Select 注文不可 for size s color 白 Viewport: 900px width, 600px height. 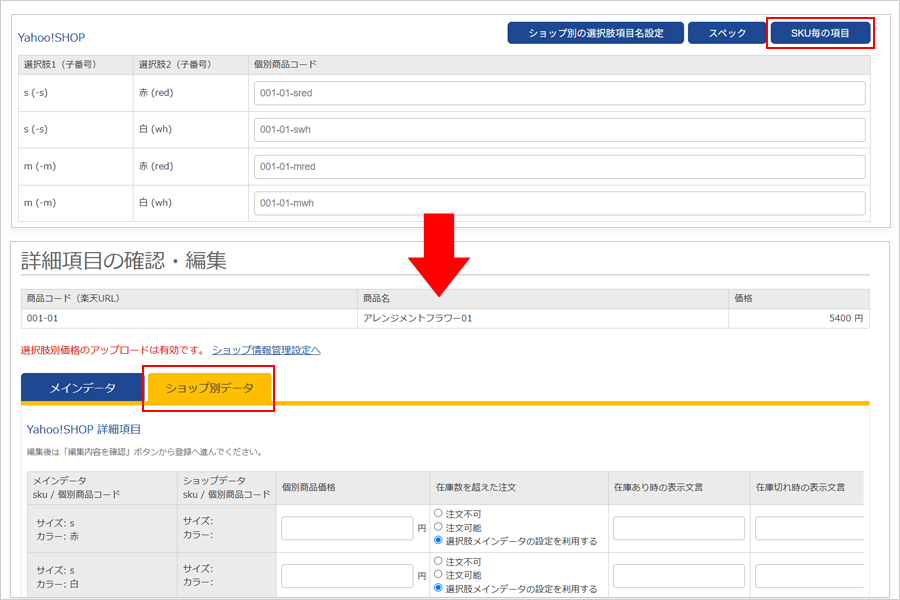click(439, 561)
